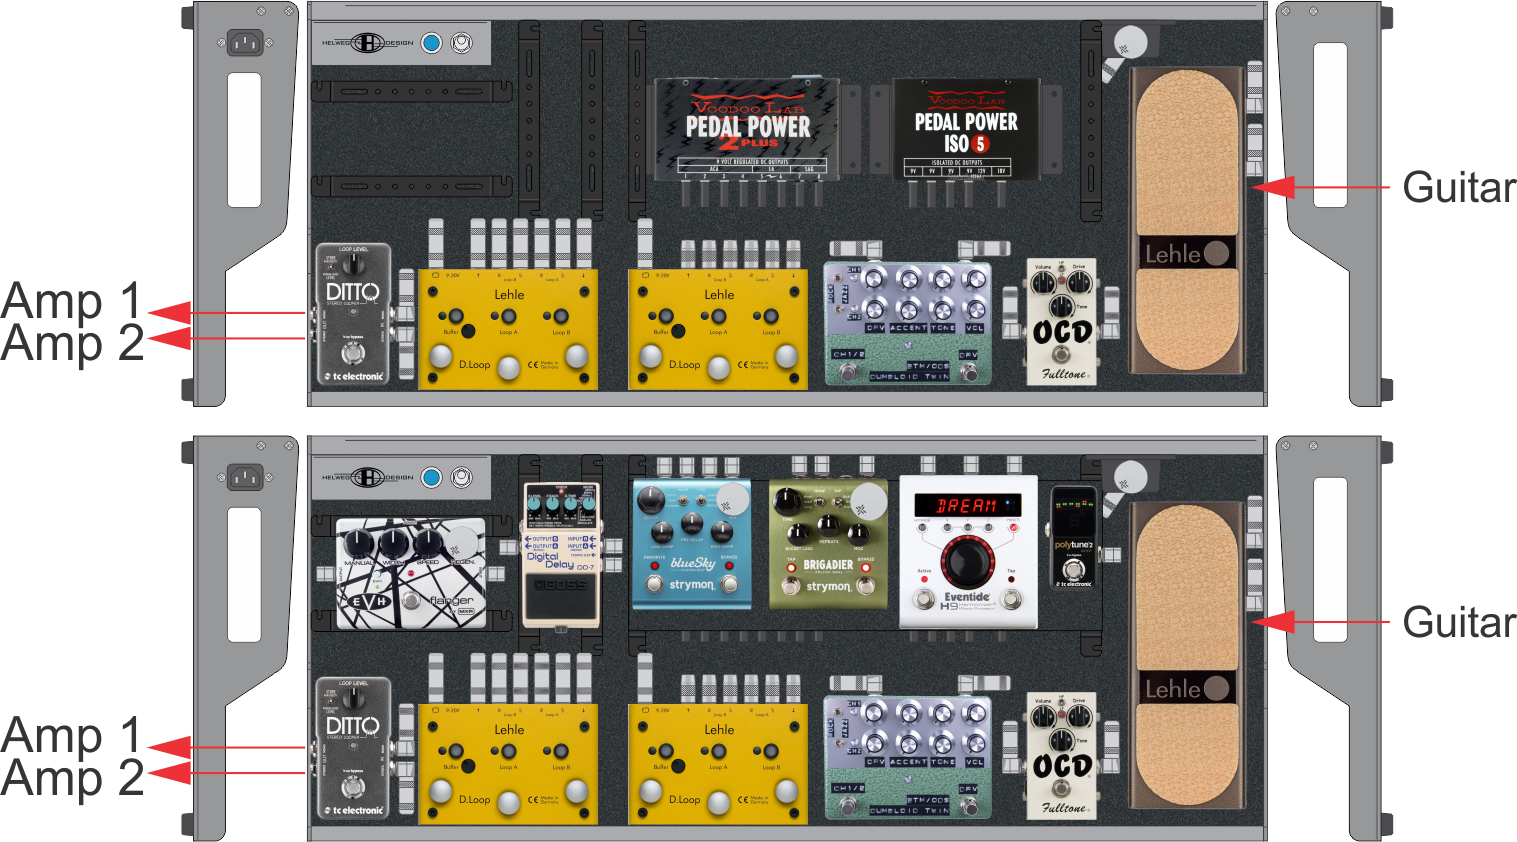This screenshot has width=1517, height=842.
Task: Toggle the Eventide H9 Active footswitch
Action: [925, 600]
